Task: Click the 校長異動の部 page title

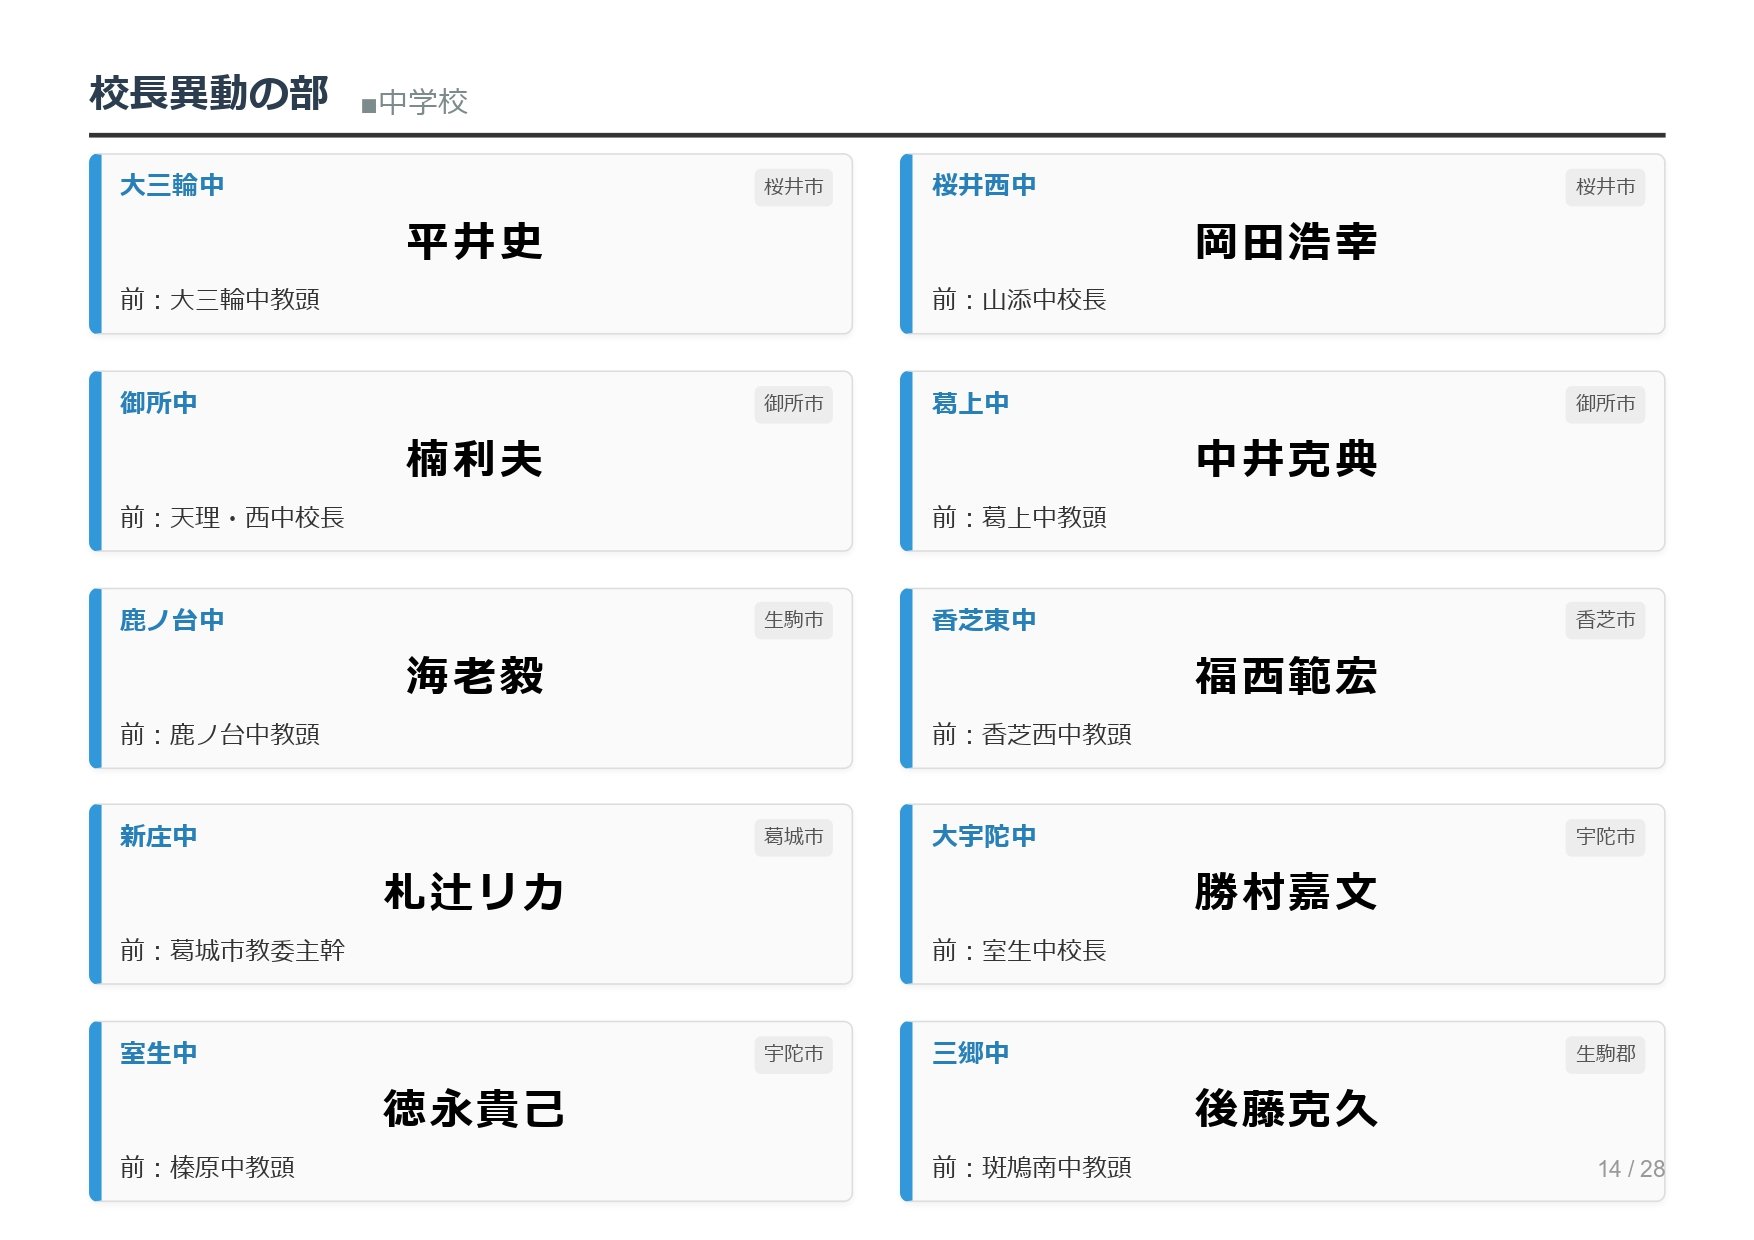Action: point(209,93)
